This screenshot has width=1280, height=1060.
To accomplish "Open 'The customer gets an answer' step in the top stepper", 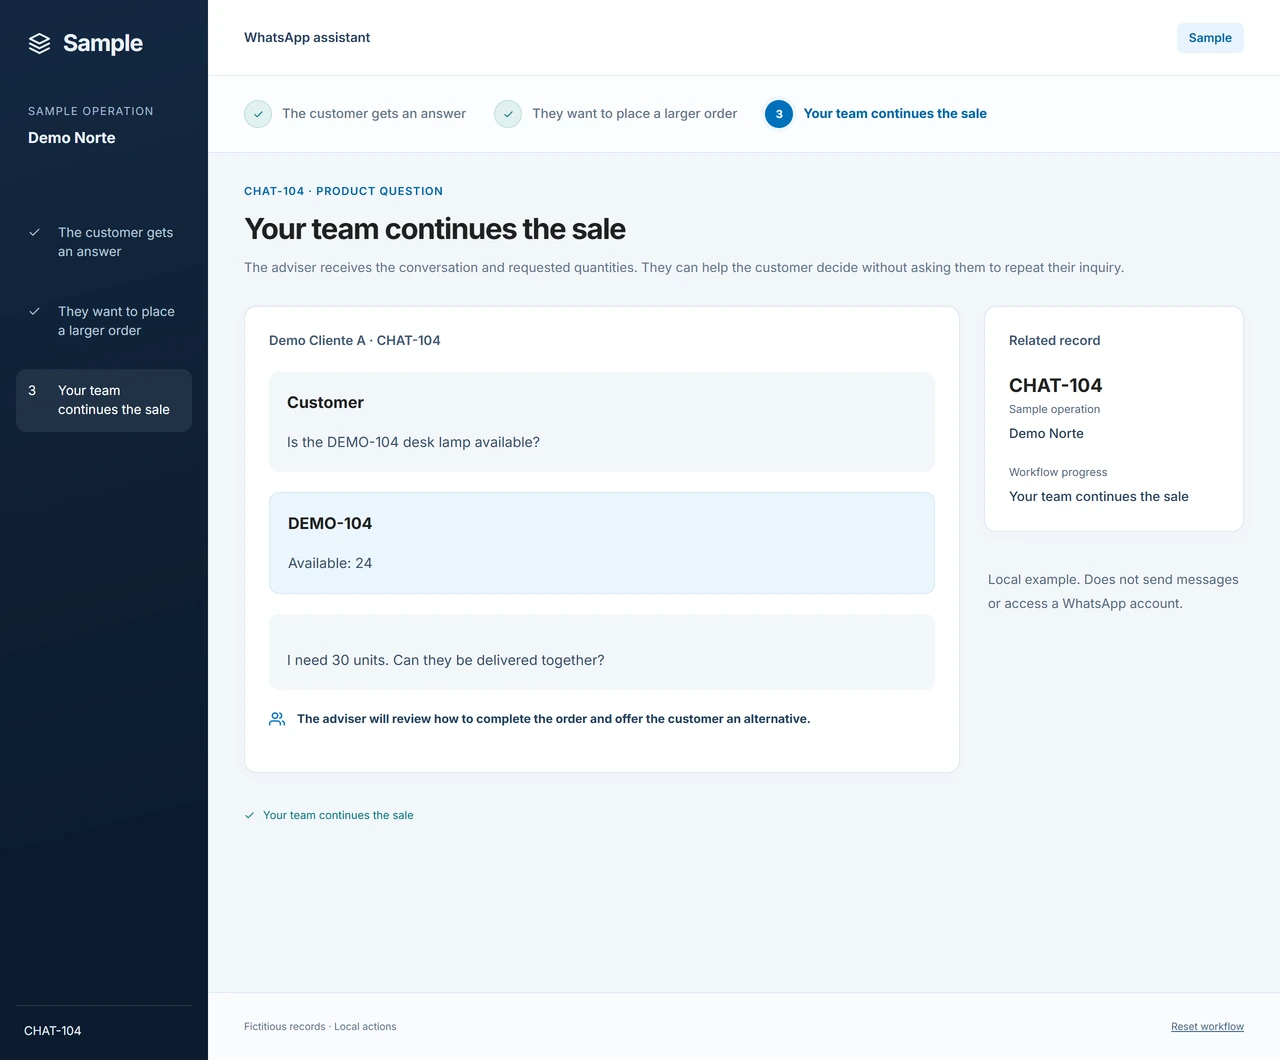I will coord(355,114).
